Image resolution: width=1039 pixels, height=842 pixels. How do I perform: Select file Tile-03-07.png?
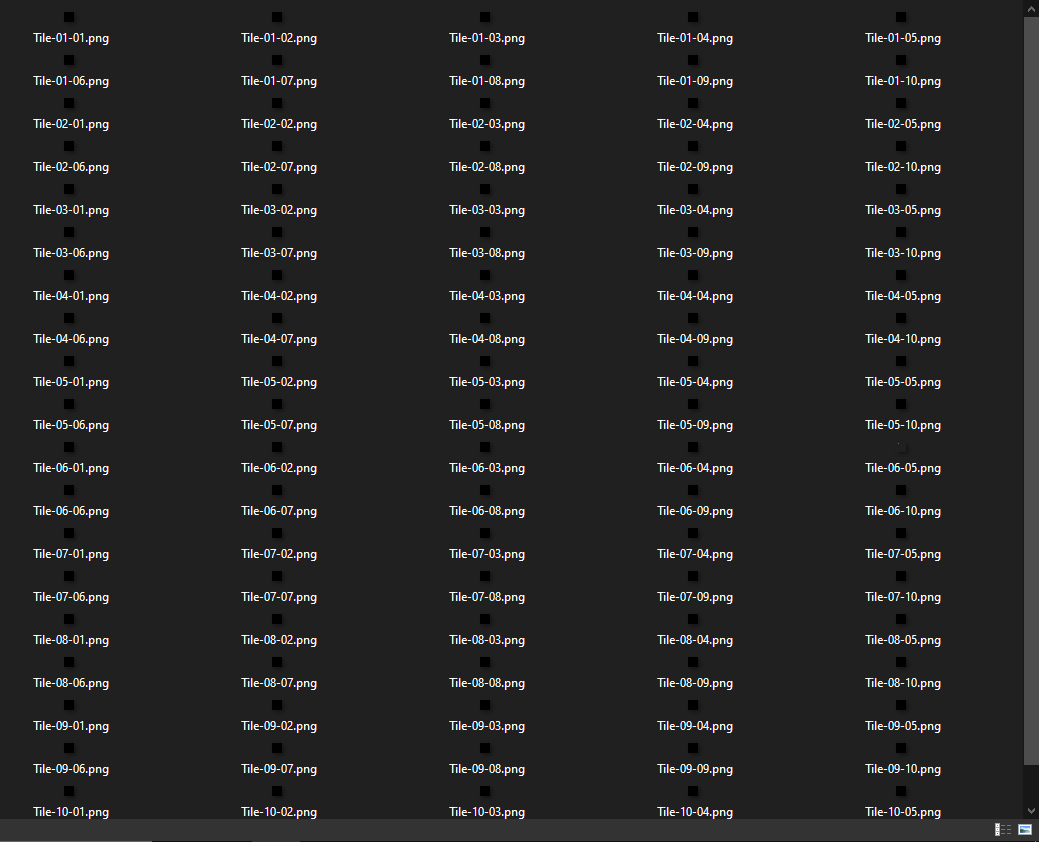[279, 254]
